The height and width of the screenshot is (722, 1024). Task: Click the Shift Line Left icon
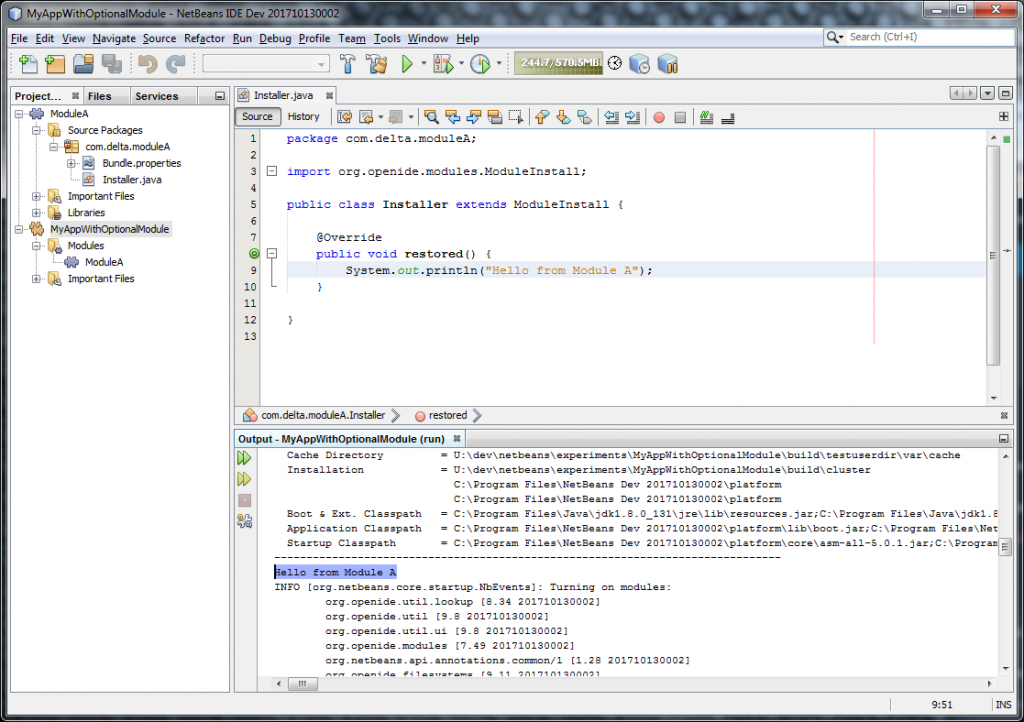tap(611, 118)
